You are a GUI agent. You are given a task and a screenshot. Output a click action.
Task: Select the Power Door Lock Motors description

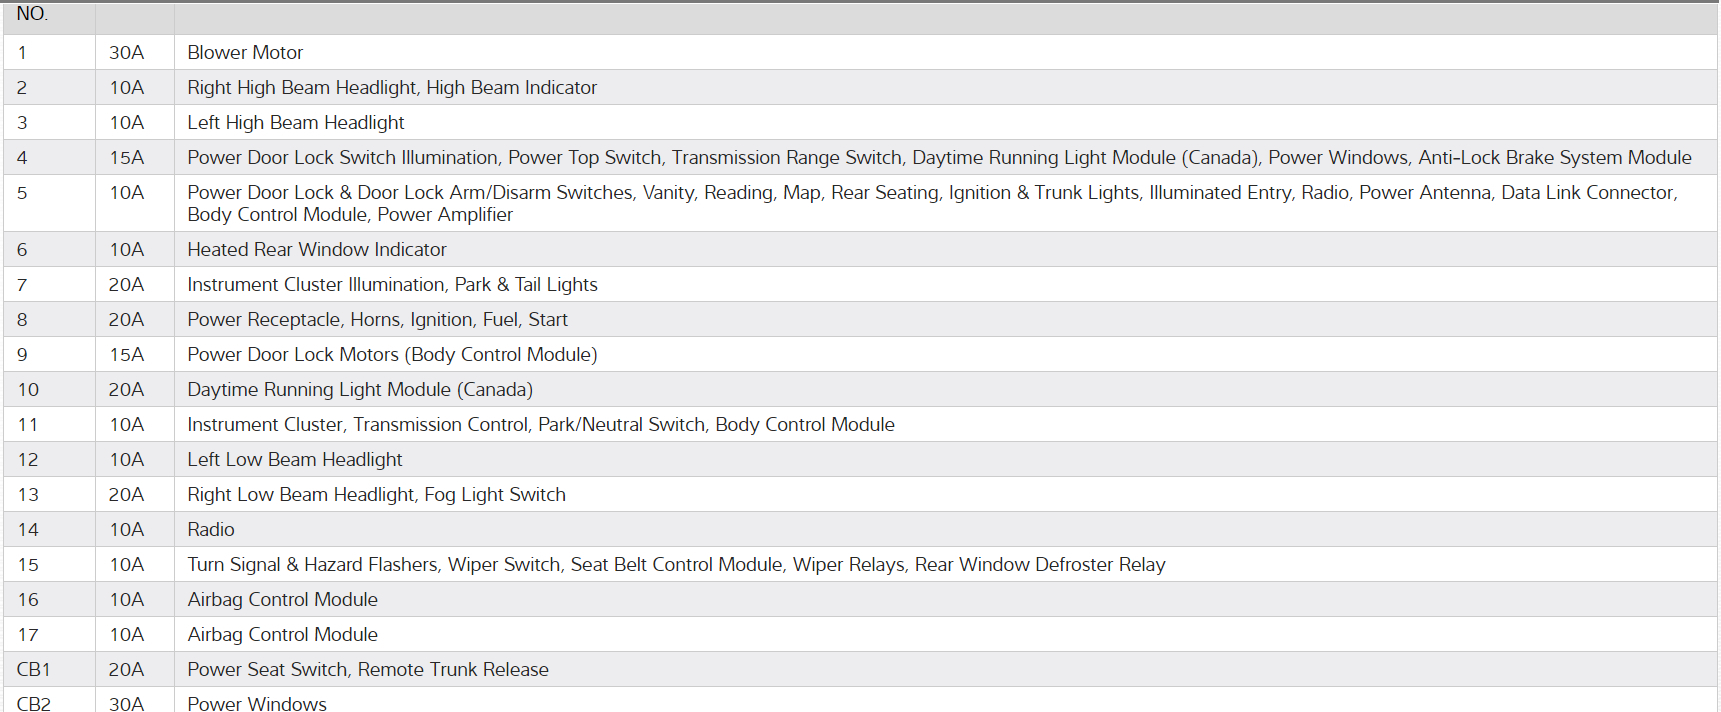tap(392, 355)
